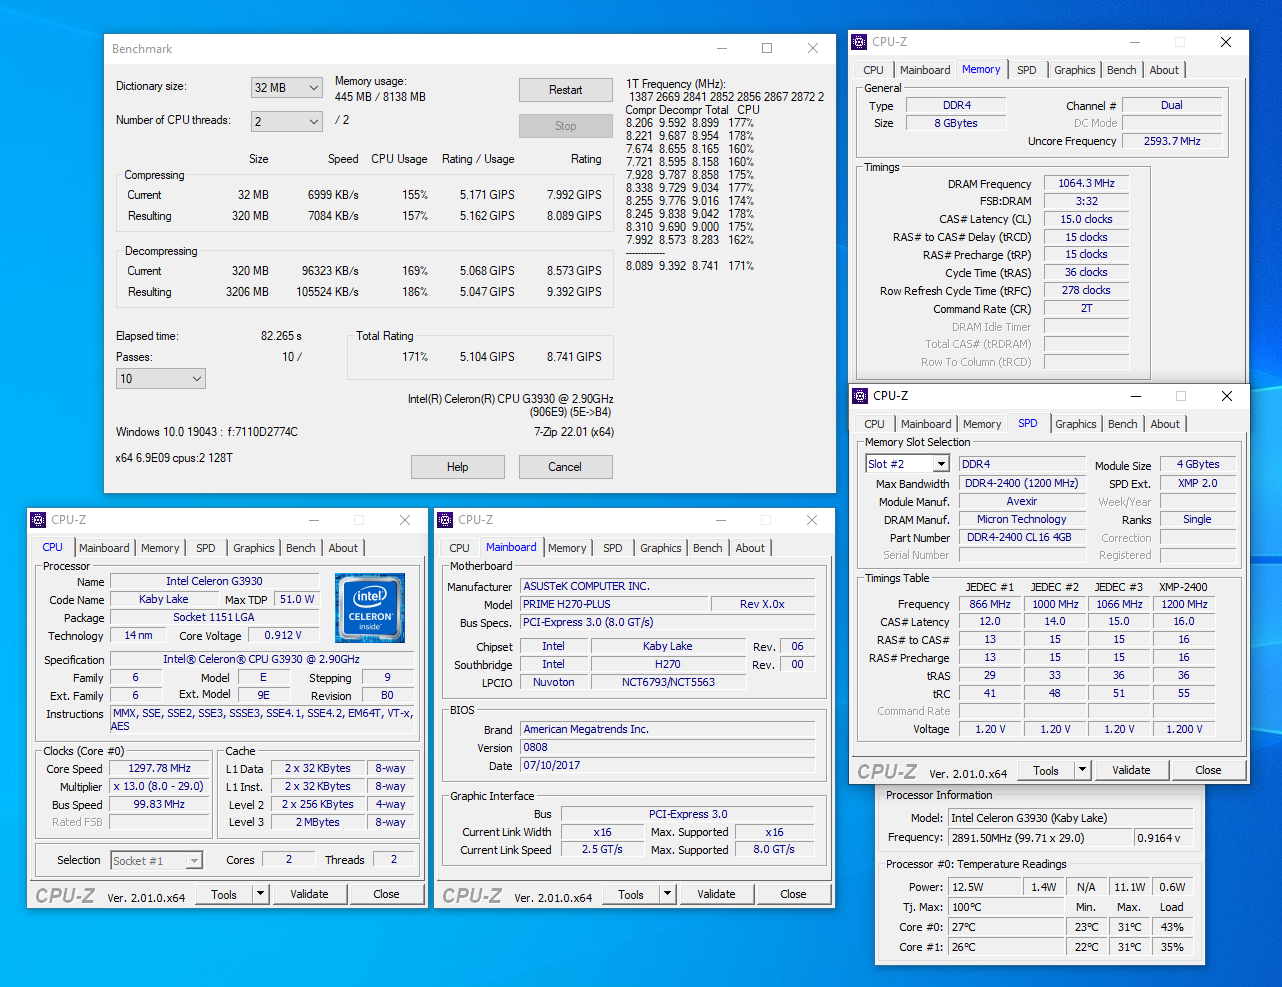Click the DRAM Manuf. value Micron Technology
Viewport: 1282px width, 987px height.
[x=1022, y=519]
